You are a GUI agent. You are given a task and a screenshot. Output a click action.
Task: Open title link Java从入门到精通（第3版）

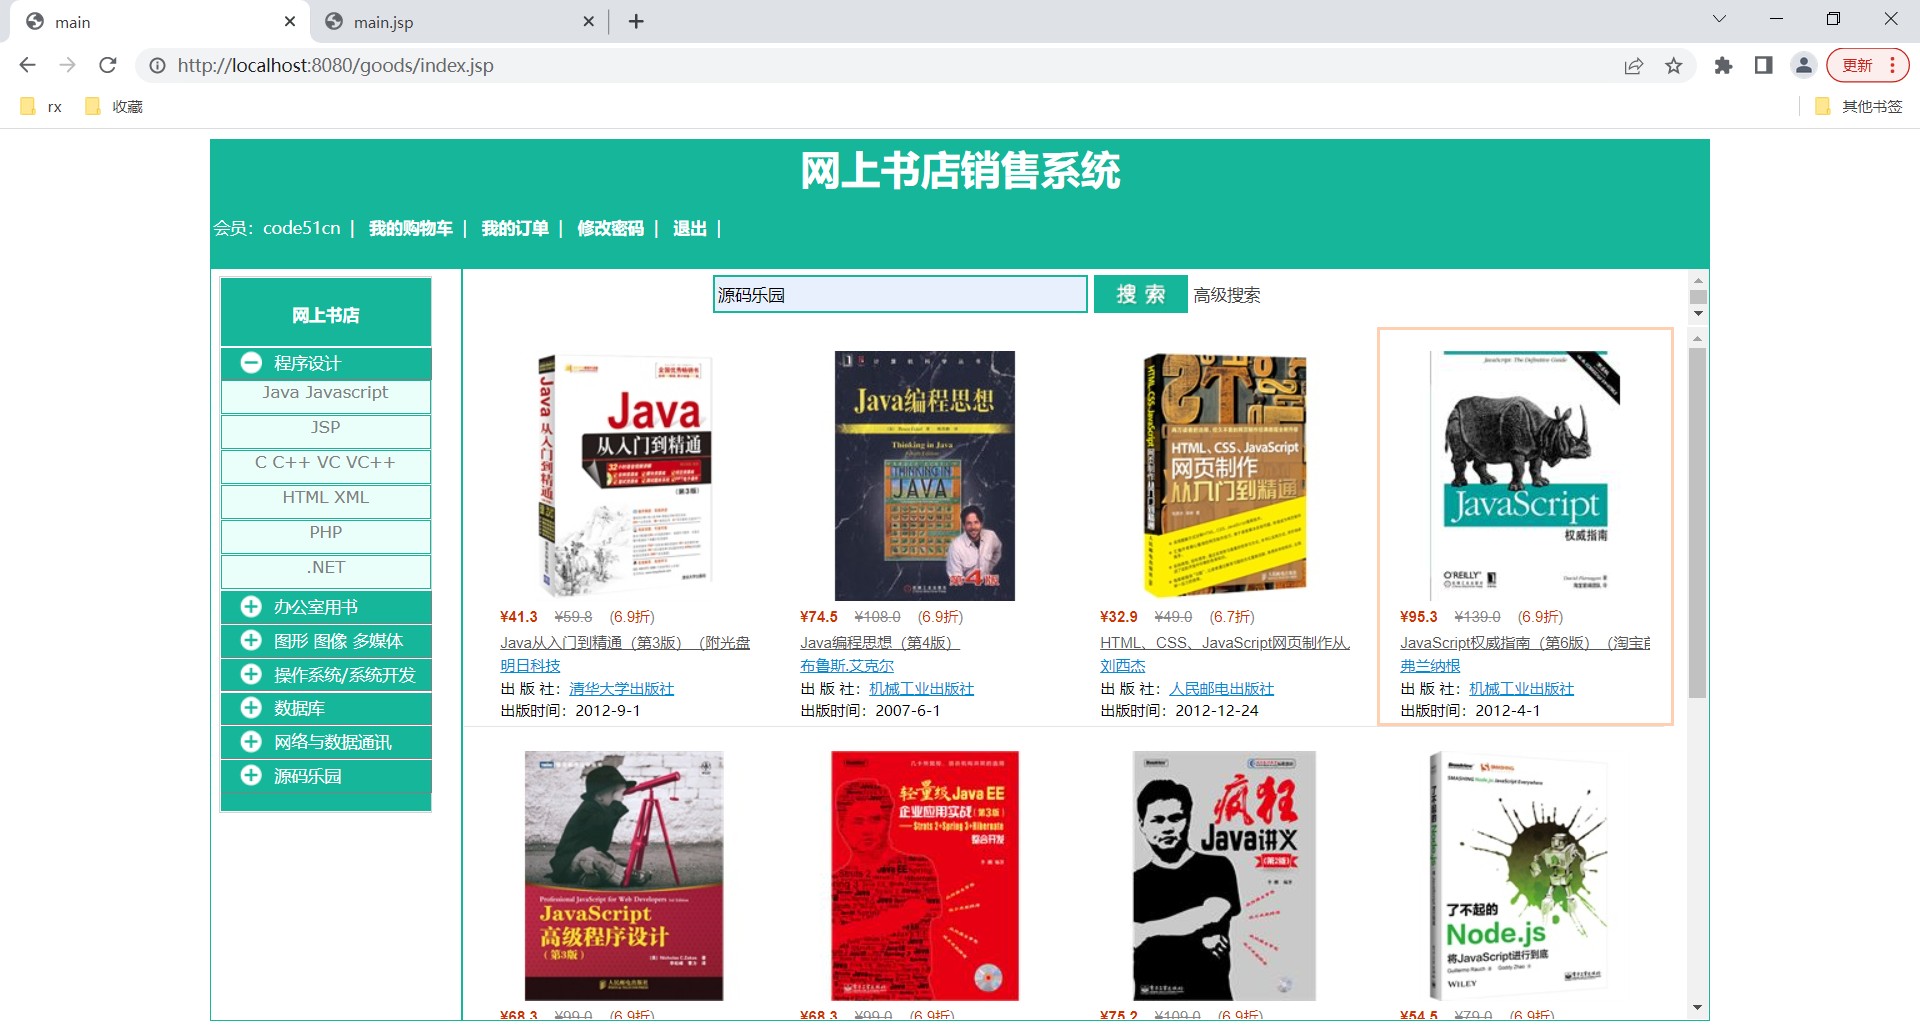pos(625,643)
